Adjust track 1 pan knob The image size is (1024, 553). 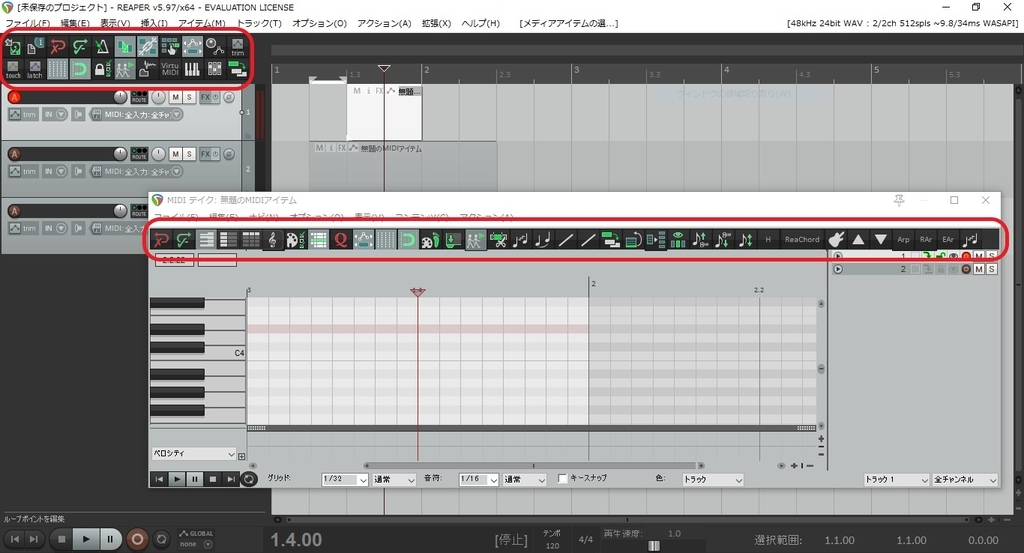[x=159, y=97]
